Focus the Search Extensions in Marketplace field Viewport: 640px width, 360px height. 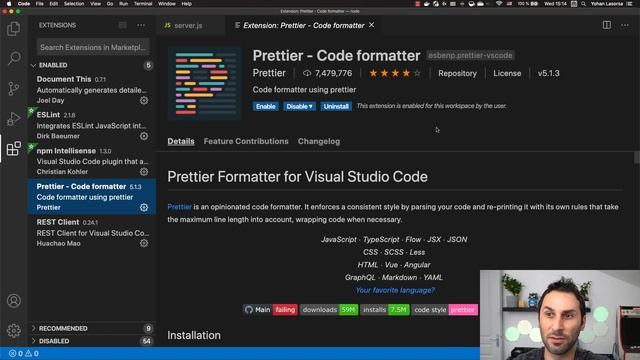(x=93, y=47)
